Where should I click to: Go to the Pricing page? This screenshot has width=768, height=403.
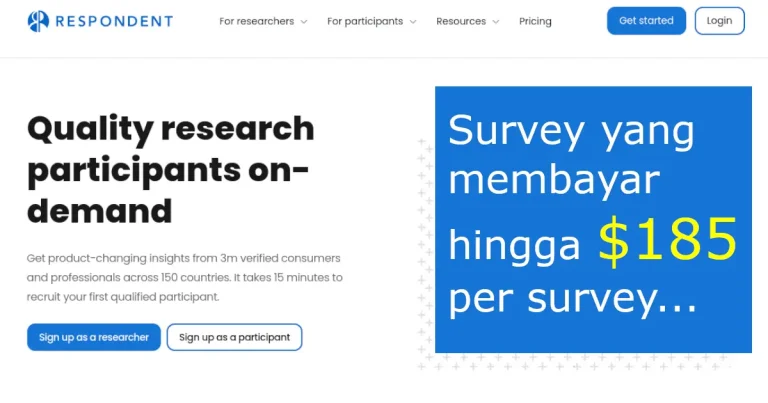[x=535, y=21]
